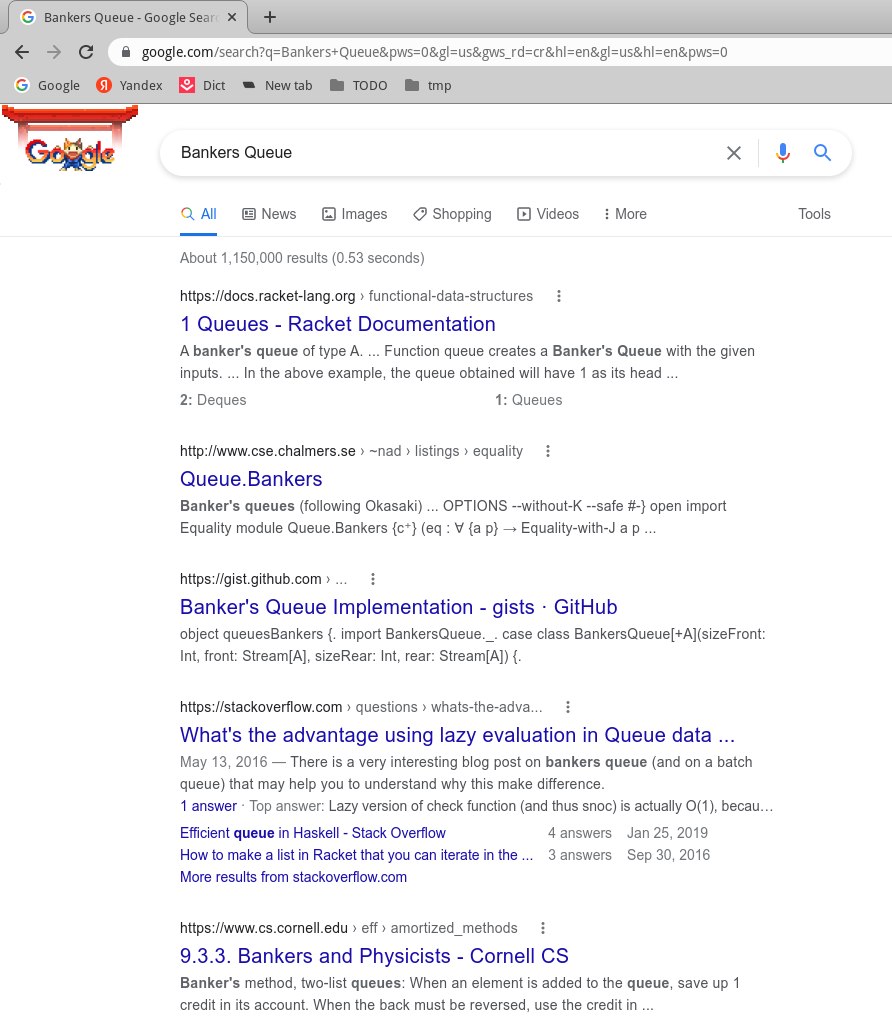Open the Yandex bookmark
Image resolution: width=892 pixels, height=1029 pixels.
[x=129, y=85]
